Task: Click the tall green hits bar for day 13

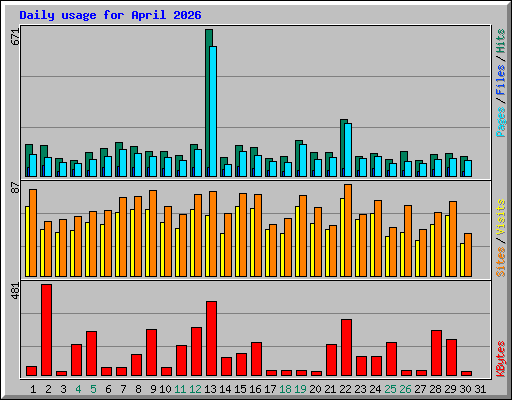Action: [x=208, y=103]
